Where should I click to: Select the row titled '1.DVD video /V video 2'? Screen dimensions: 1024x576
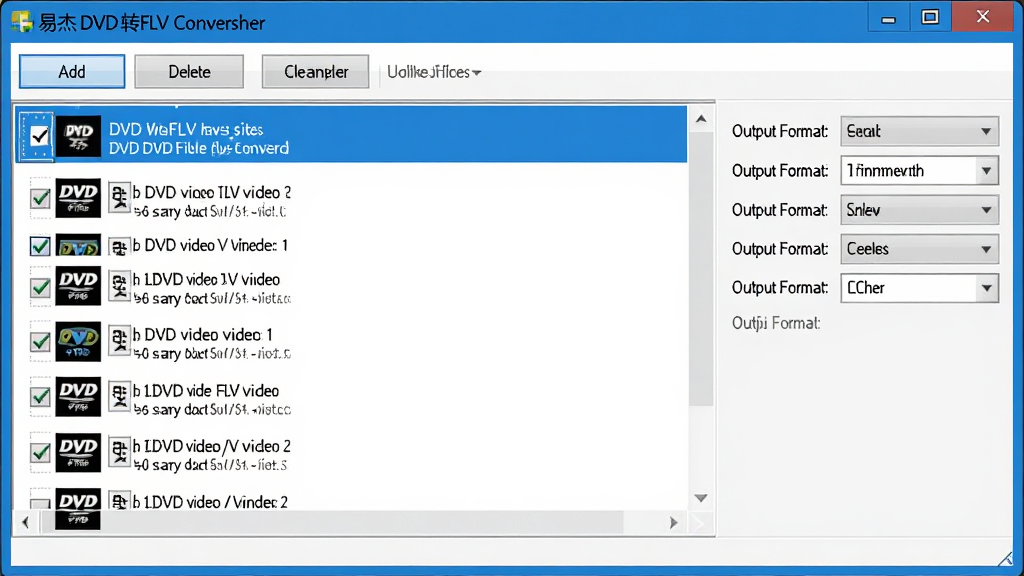click(351, 453)
